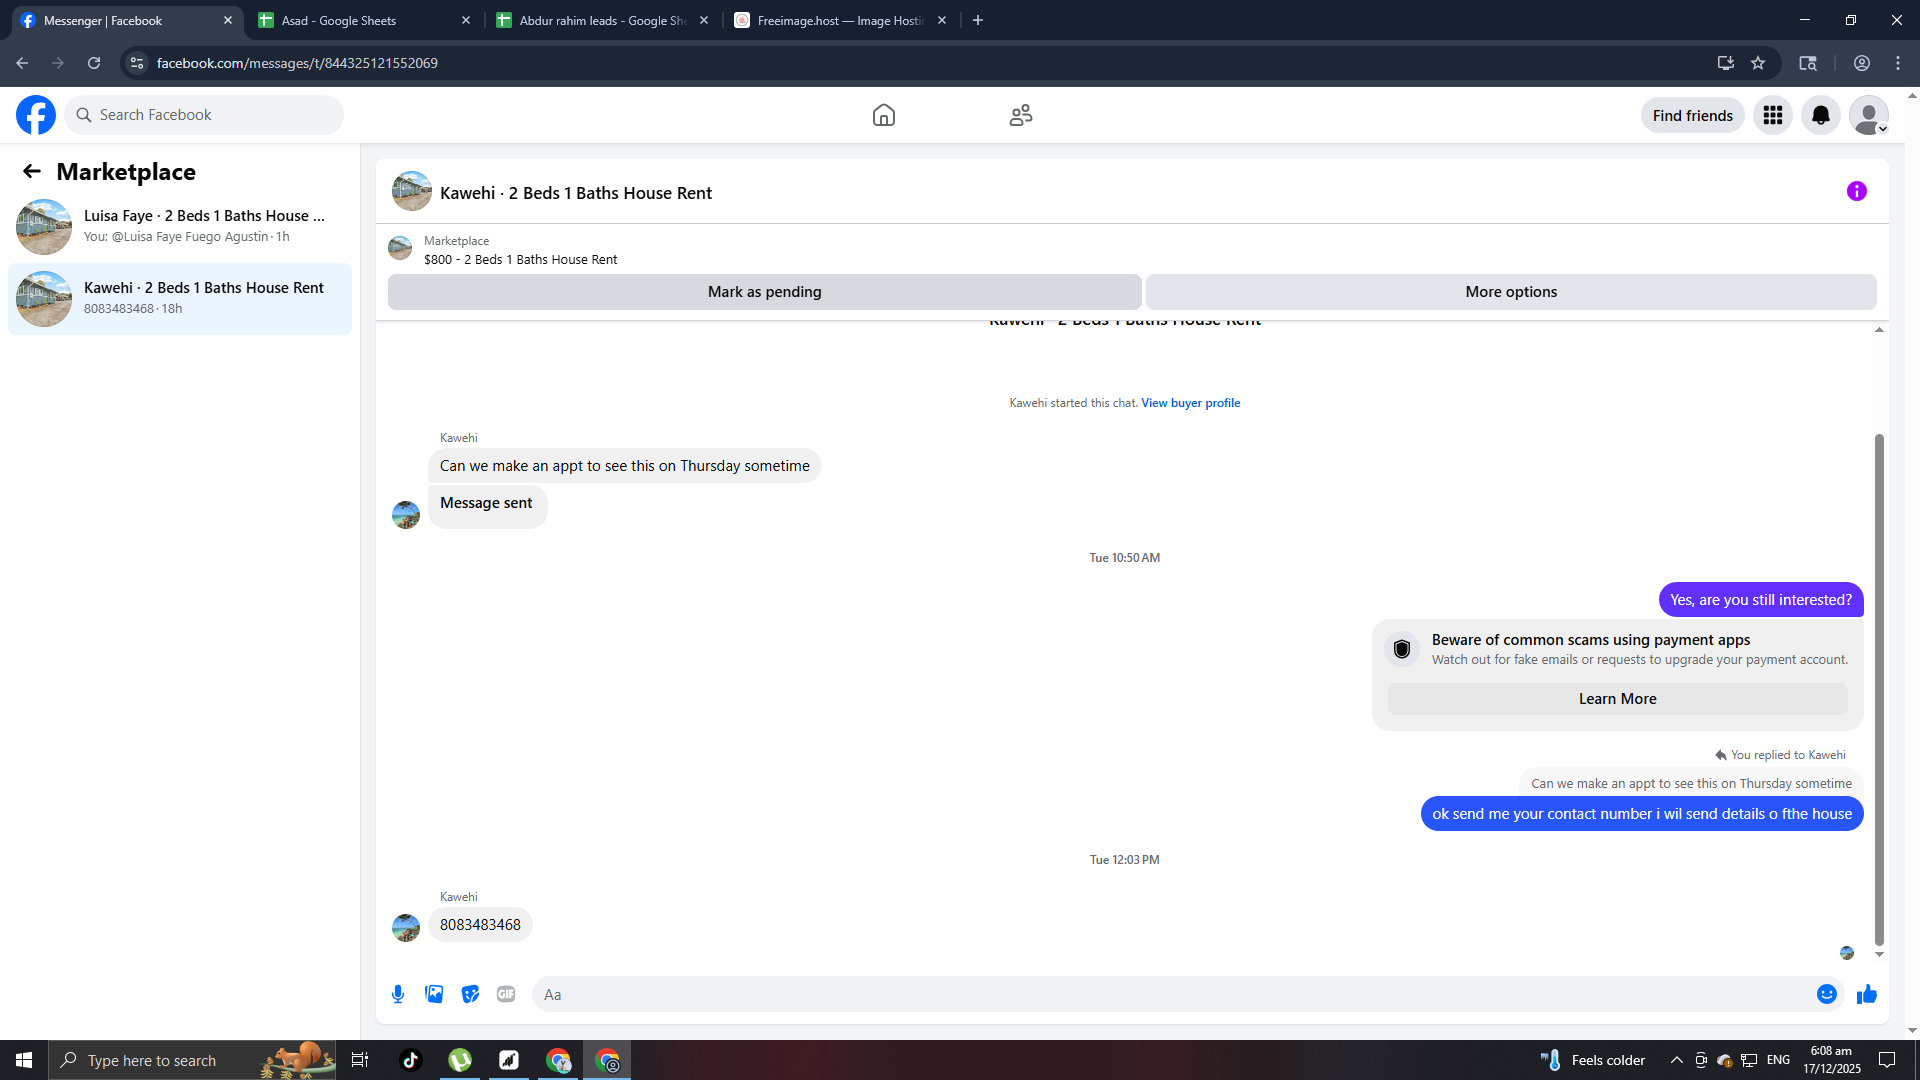1920x1080 pixels.
Task: Click the Mark as pending button
Action: [764, 292]
